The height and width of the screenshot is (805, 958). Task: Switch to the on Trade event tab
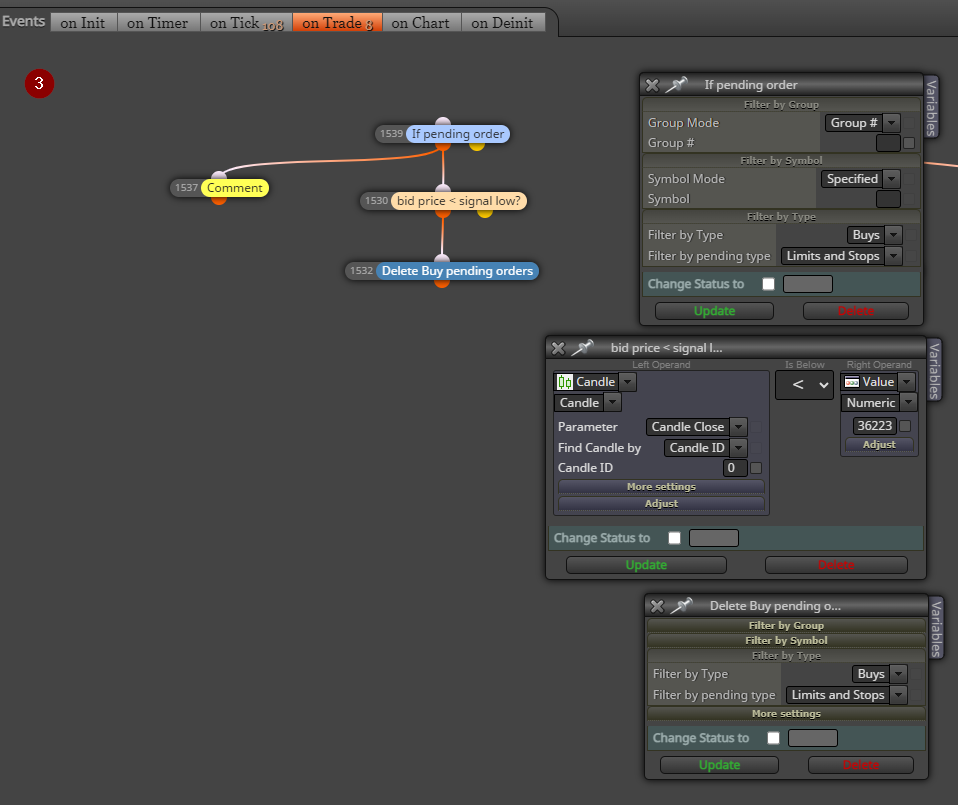tap(337, 23)
